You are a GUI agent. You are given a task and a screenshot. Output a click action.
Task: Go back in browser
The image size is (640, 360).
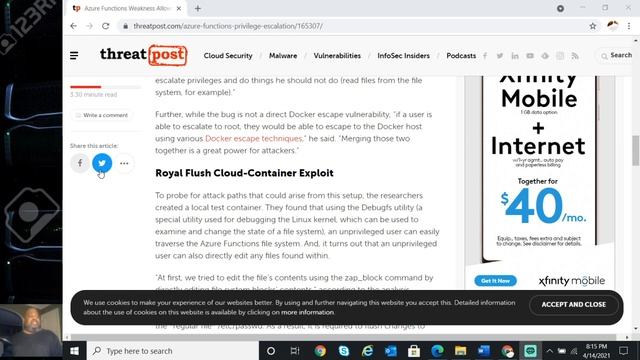73,26
